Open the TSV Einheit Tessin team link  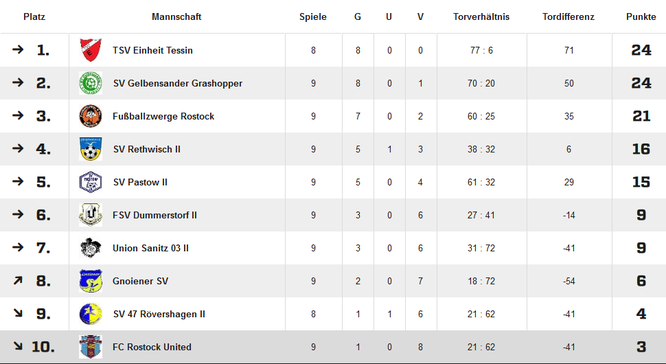(152, 50)
